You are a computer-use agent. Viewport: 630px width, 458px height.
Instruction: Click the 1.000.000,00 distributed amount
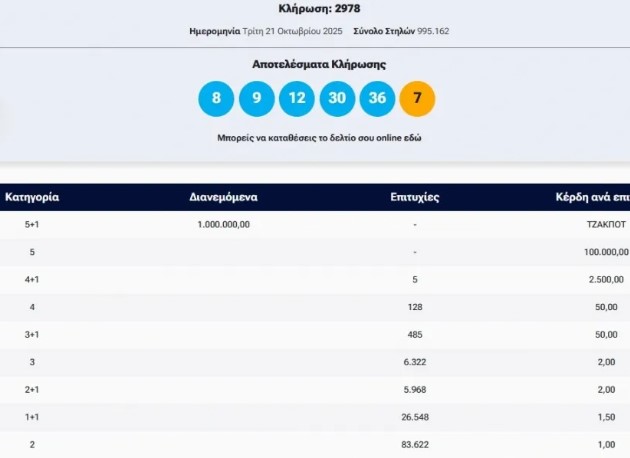pos(224,224)
